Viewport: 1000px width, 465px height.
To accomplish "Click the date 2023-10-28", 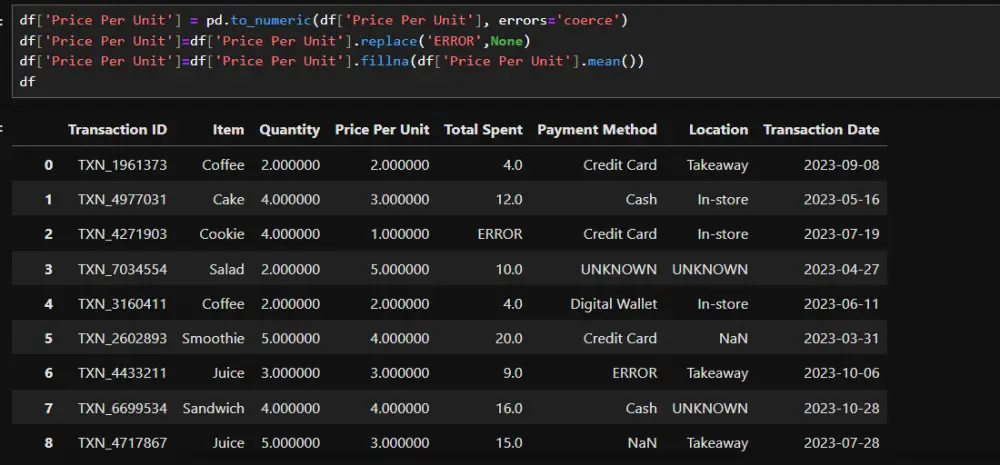I will 841,408.
